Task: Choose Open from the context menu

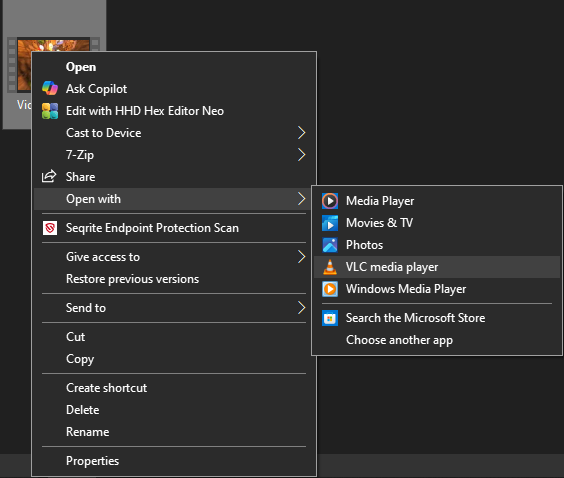Action: 174,67
